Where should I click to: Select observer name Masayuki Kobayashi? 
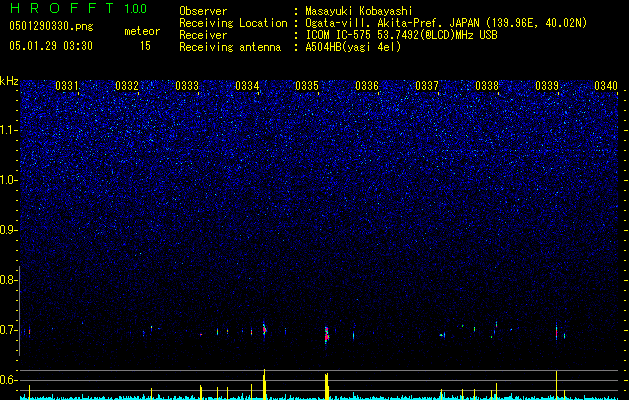click(x=359, y=11)
